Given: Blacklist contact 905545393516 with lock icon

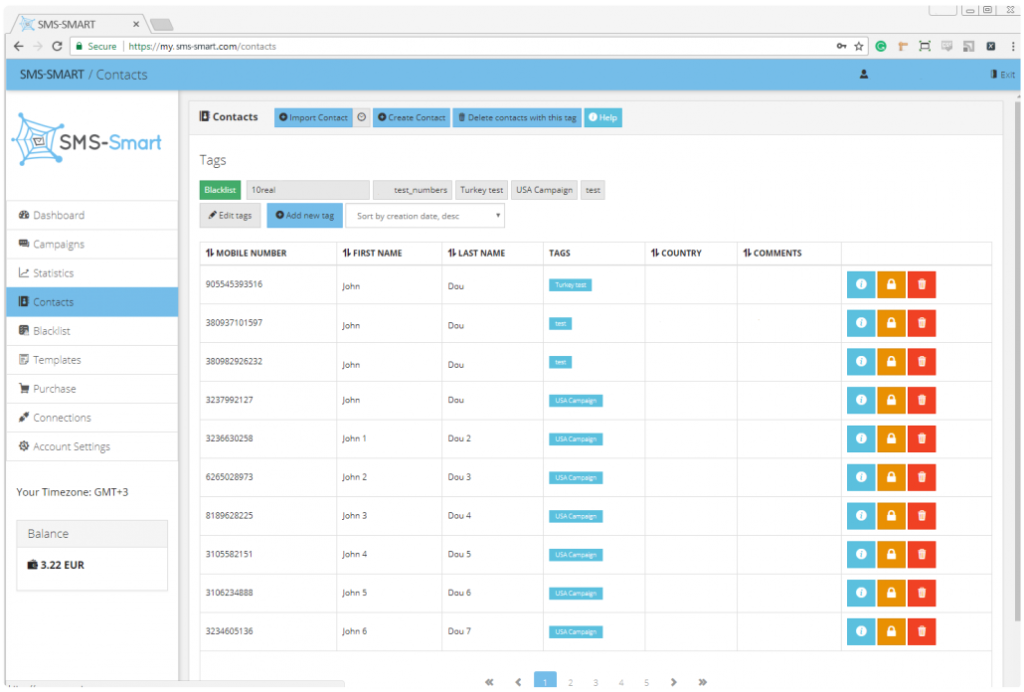Looking at the screenshot, I should coord(891,285).
